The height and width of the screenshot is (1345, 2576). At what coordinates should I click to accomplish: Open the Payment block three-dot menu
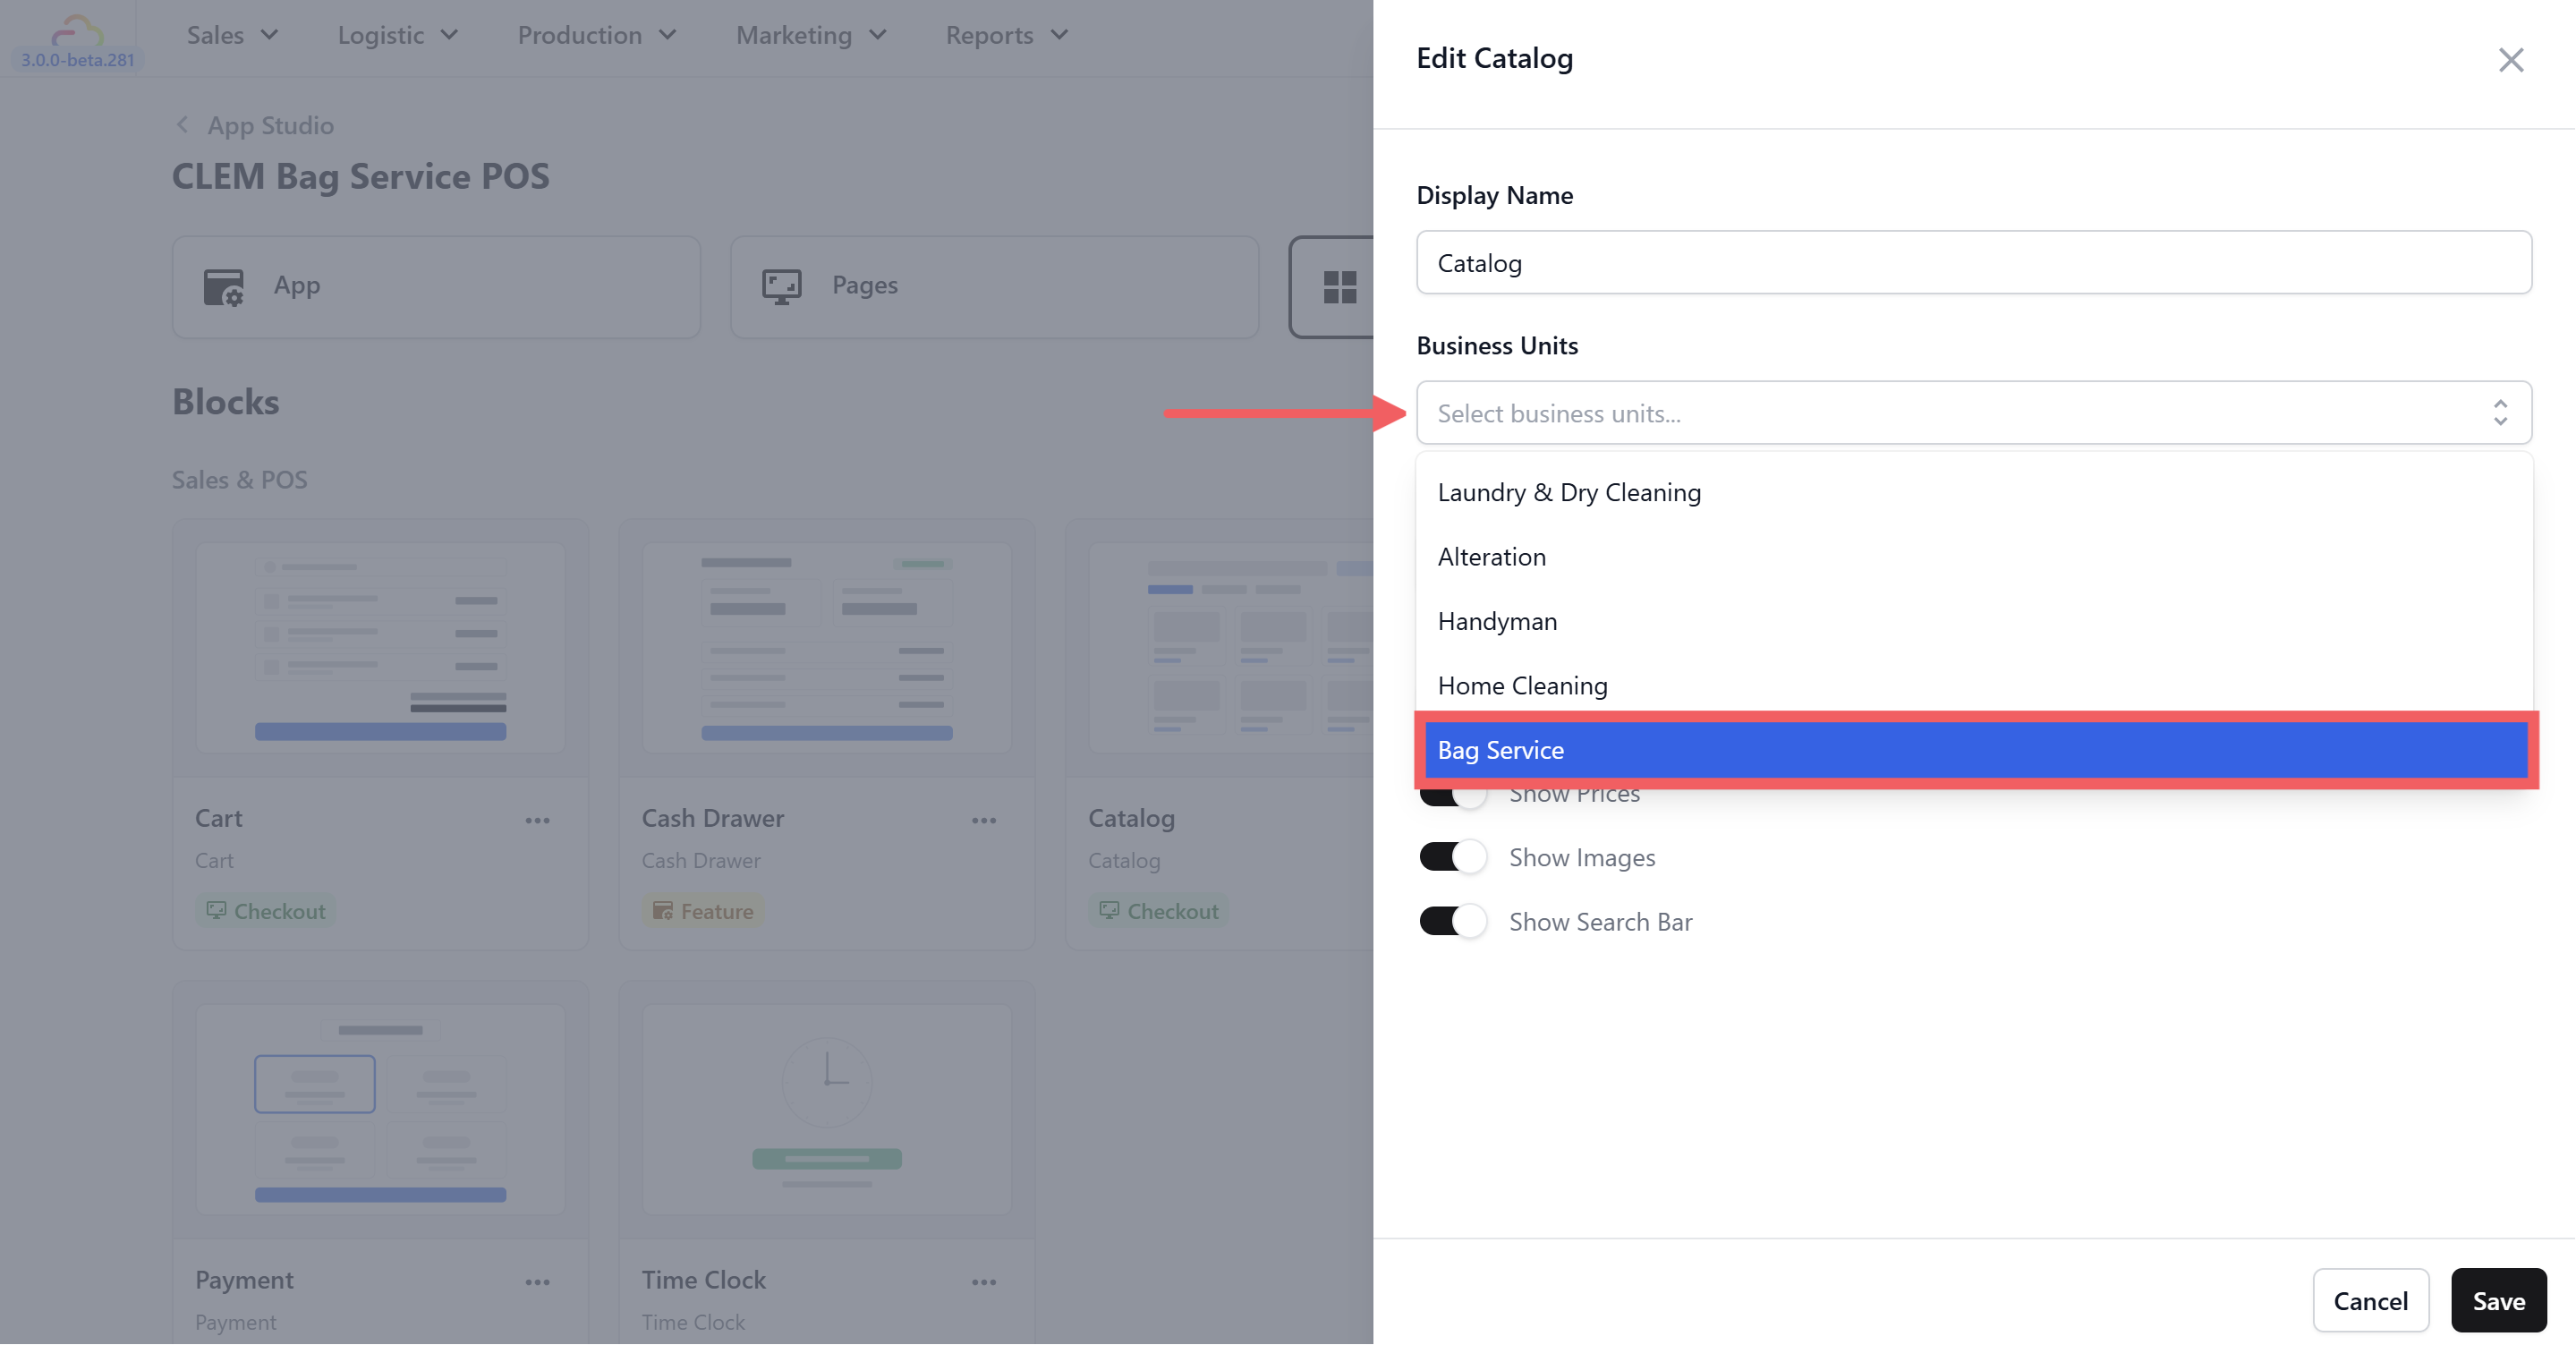click(537, 1282)
